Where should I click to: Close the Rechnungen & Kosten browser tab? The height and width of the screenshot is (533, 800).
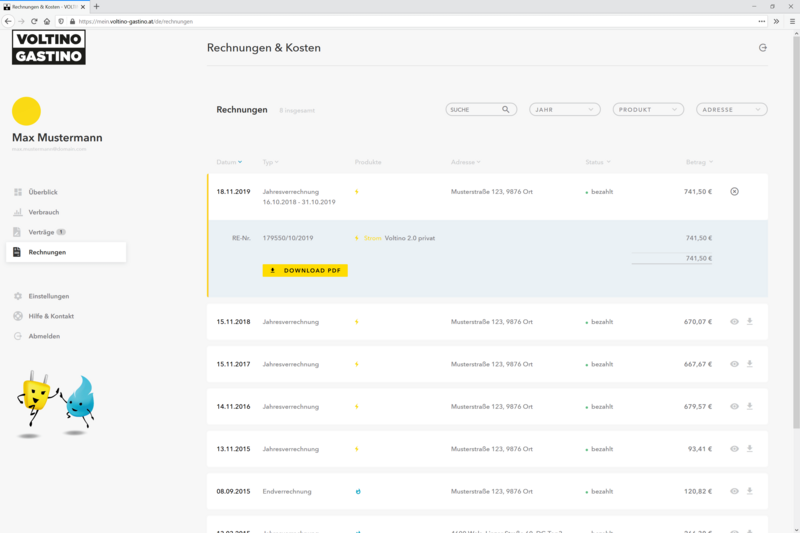[83, 7]
